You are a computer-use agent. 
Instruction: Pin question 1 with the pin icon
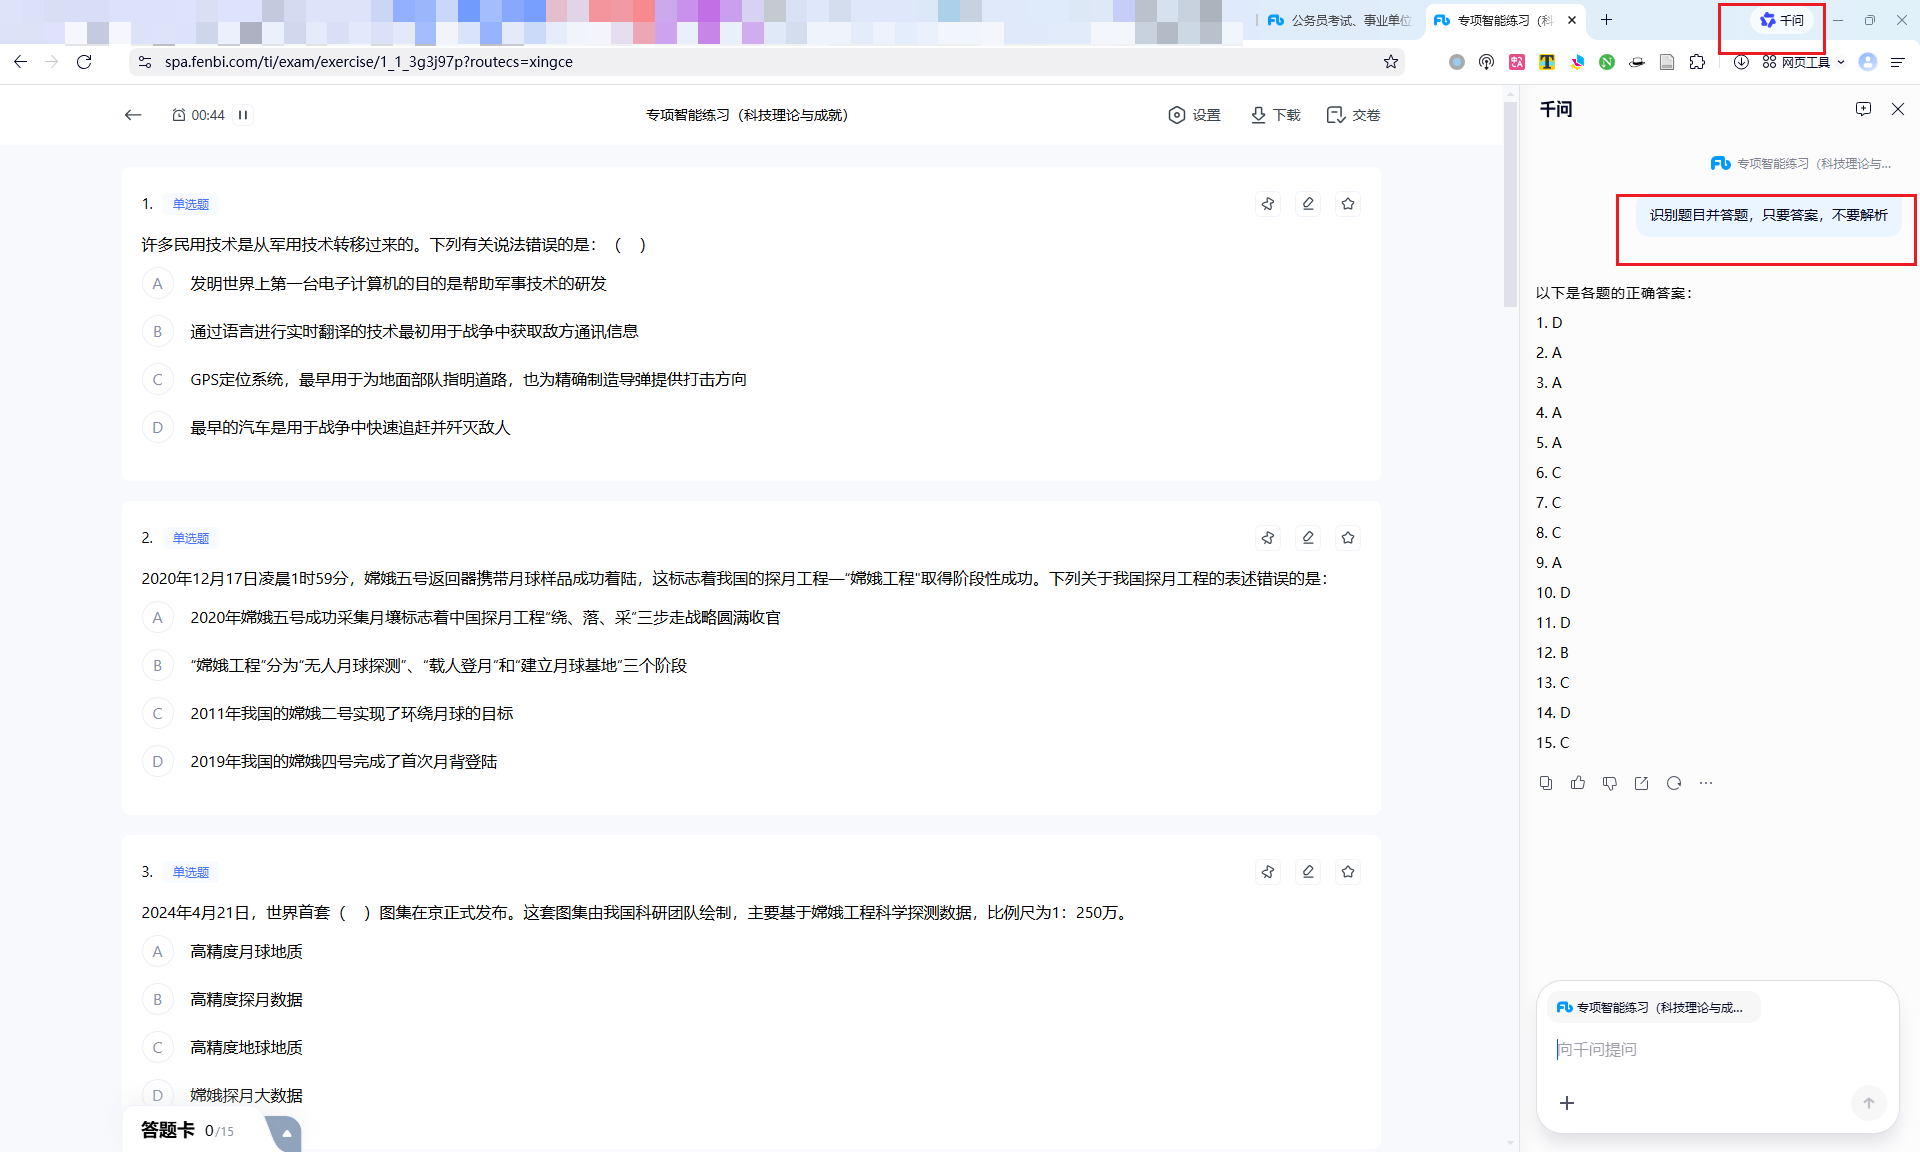1268,204
